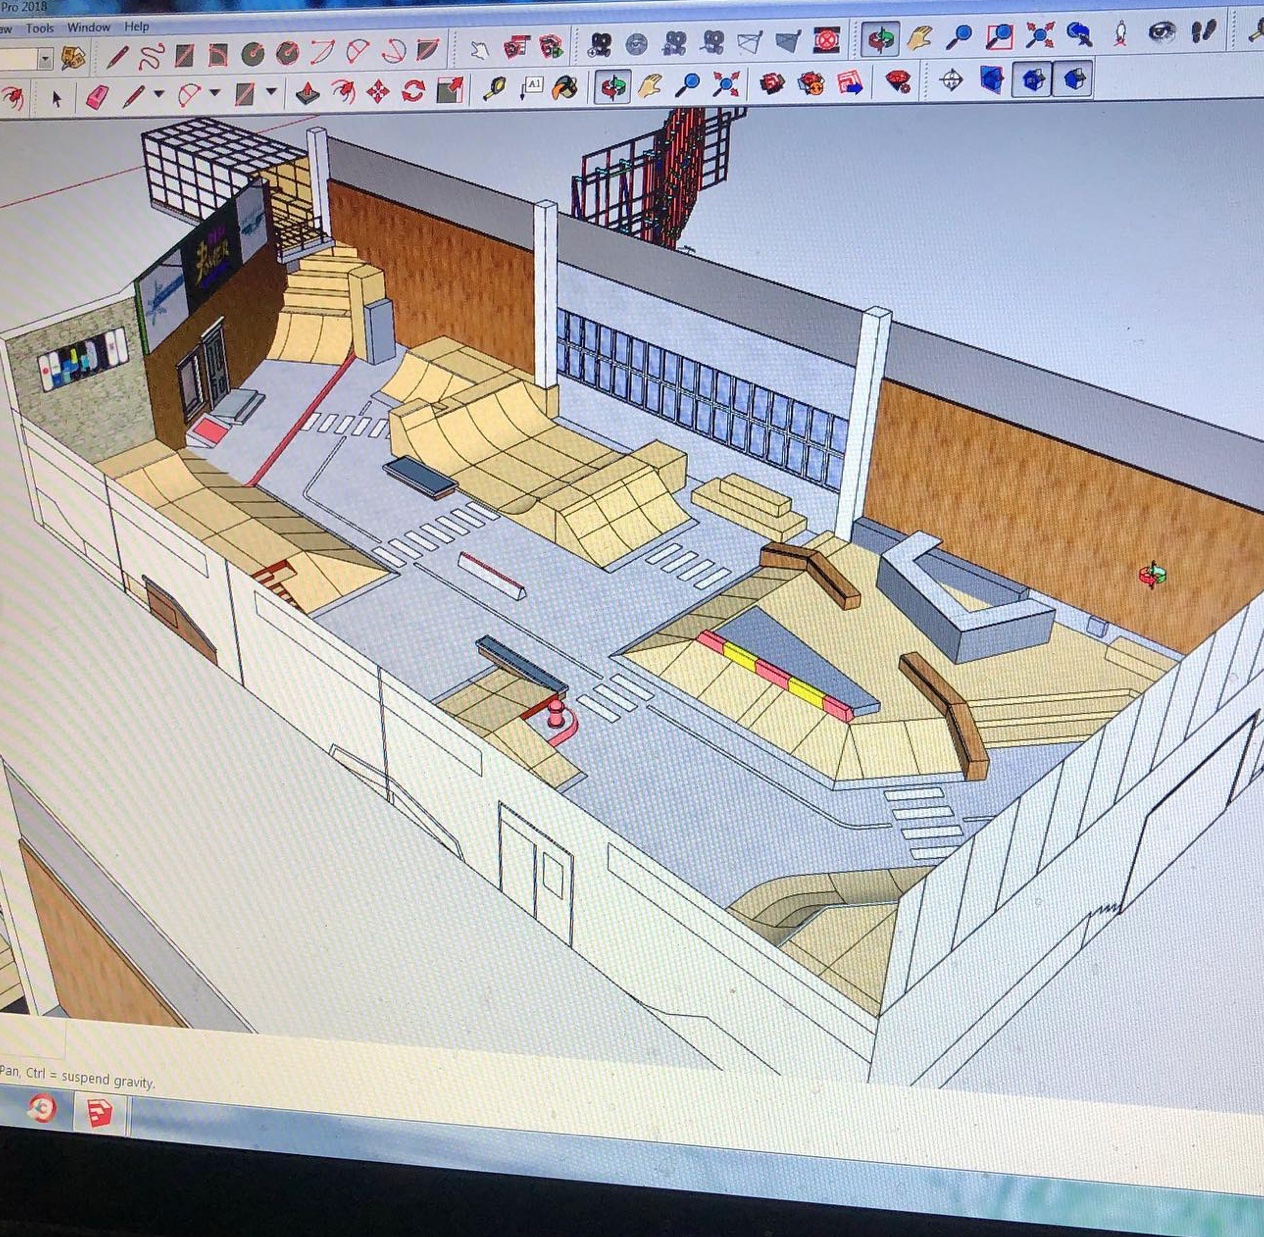1264x1237 pixels.
Task: Click SketchUp icon in Windows taskbar
Action: coord(99,1112)
